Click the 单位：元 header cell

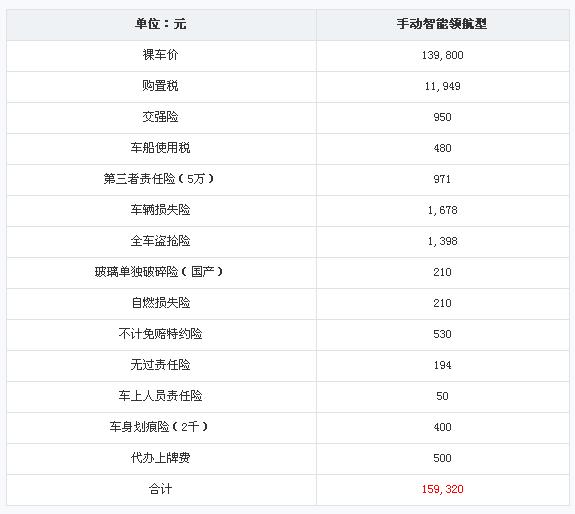tap(161, 24)
